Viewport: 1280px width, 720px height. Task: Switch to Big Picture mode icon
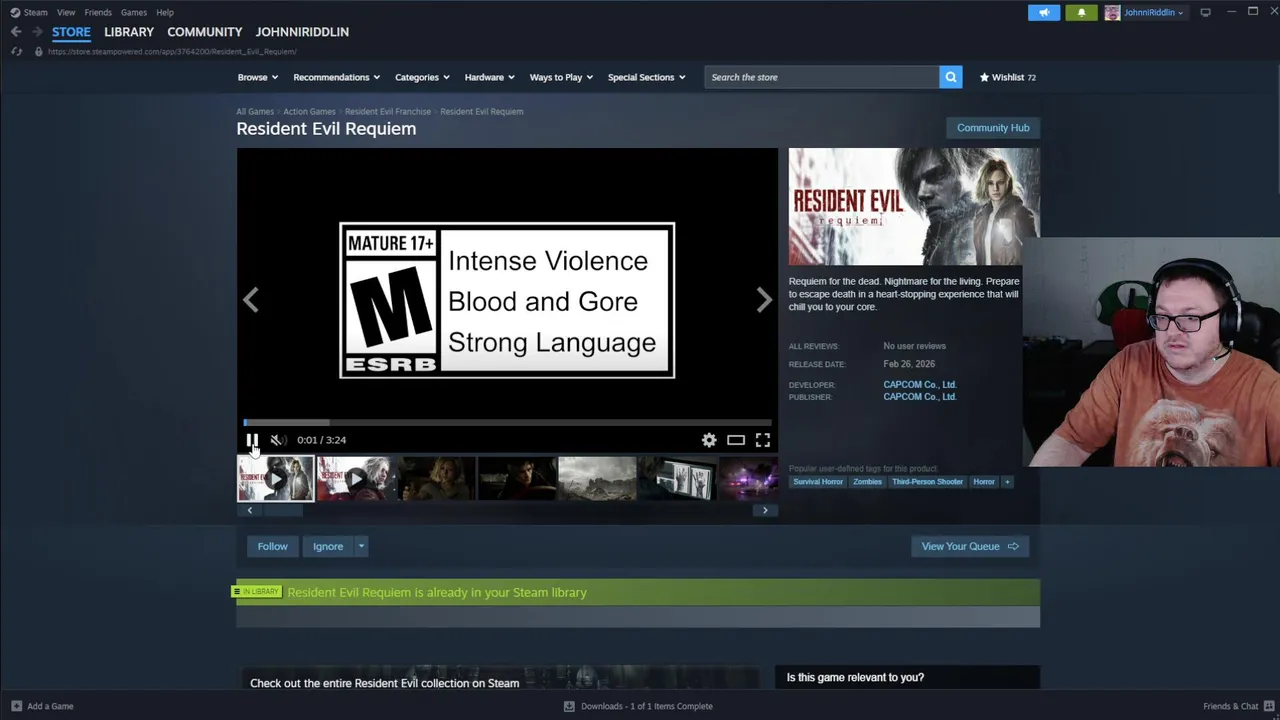point(1205,12)
